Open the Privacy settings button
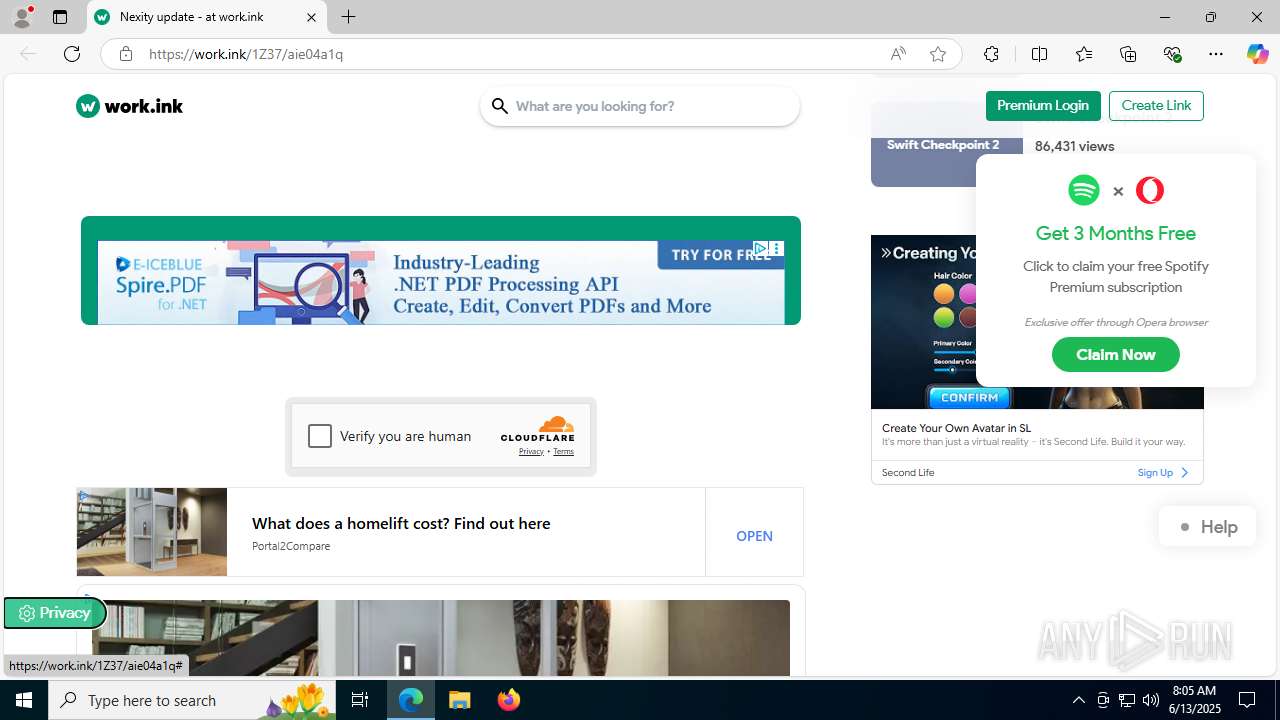The image size is (1280, 720). [54, 613]
